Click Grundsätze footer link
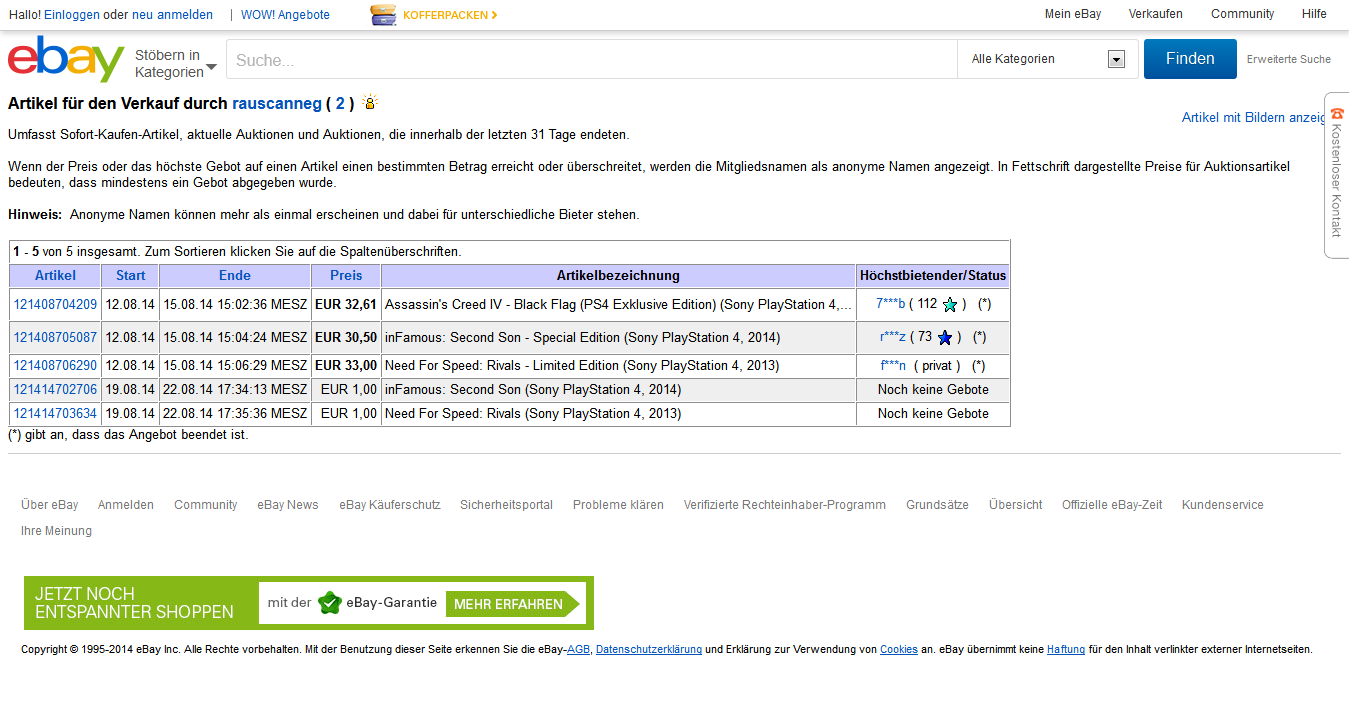The height and width of the screenshot is (708, 1349). click(937, 505)
